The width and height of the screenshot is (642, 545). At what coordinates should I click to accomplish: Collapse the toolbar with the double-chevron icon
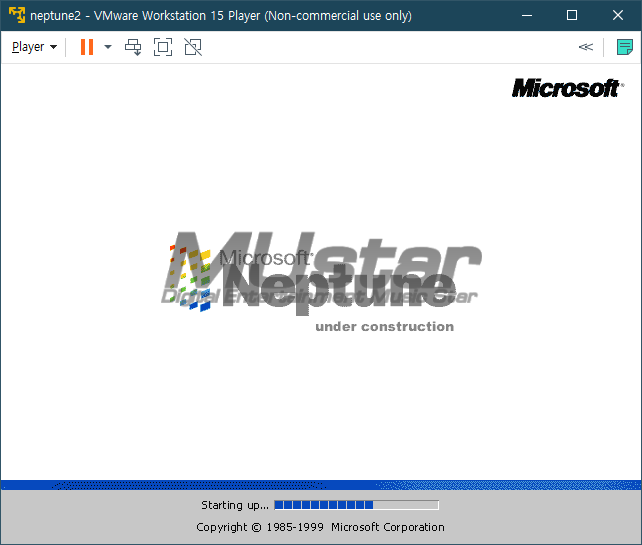pyautogui.click(x=585, y=47)
